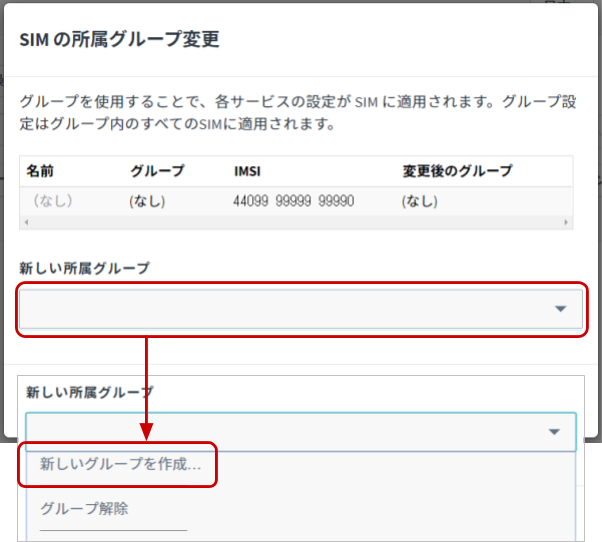Click the (なし) cell under 変更後のグループ
602x542 pixels.
tap(420, 201)
